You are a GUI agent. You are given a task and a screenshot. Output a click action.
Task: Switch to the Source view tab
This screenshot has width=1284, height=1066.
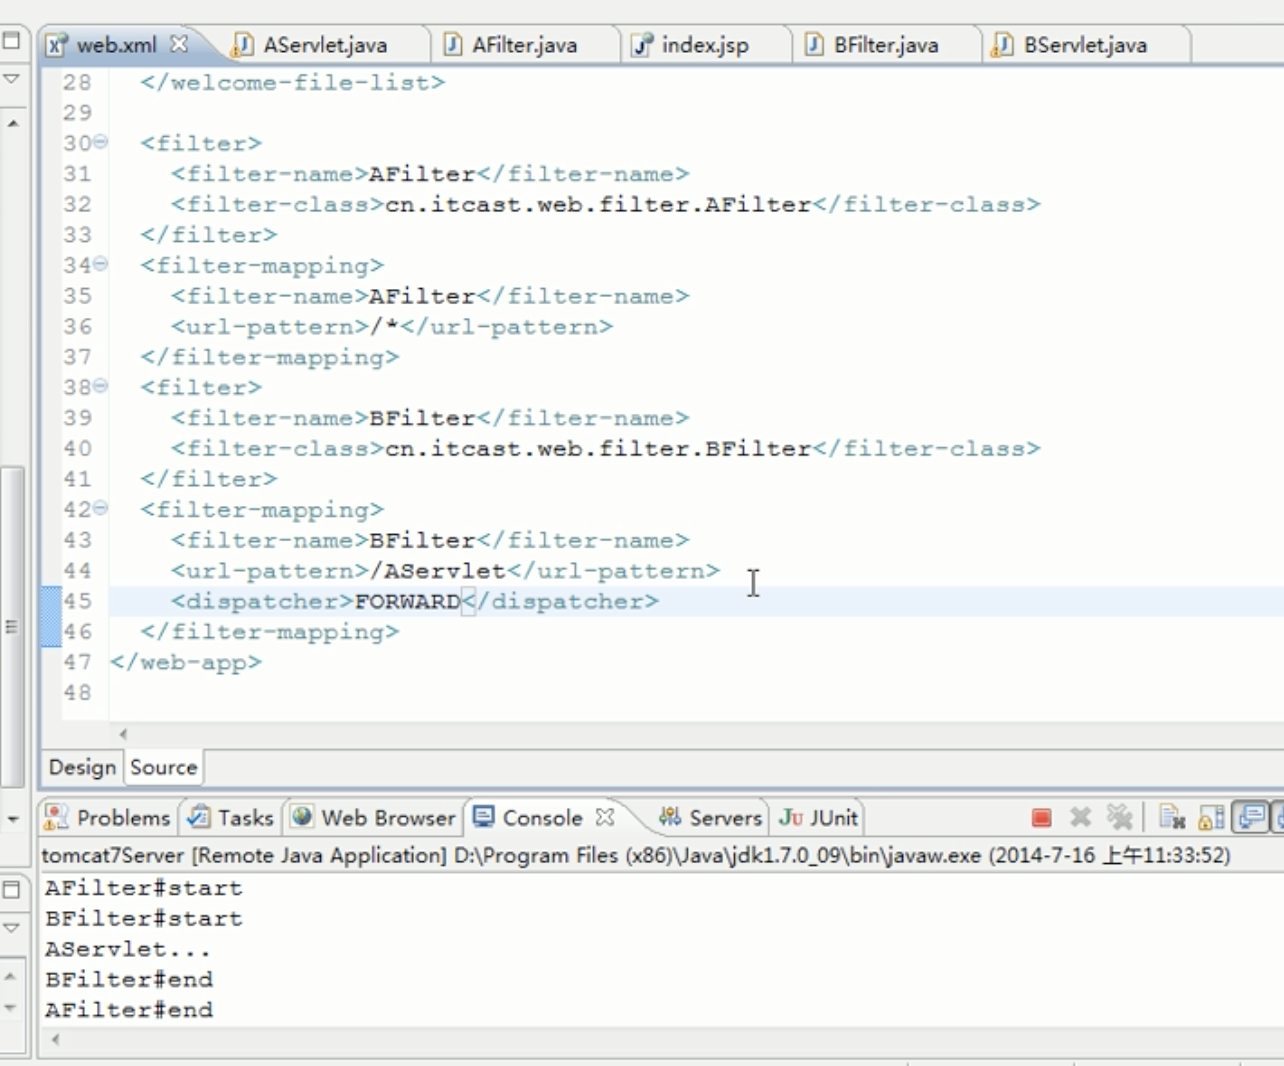(163, 767)
